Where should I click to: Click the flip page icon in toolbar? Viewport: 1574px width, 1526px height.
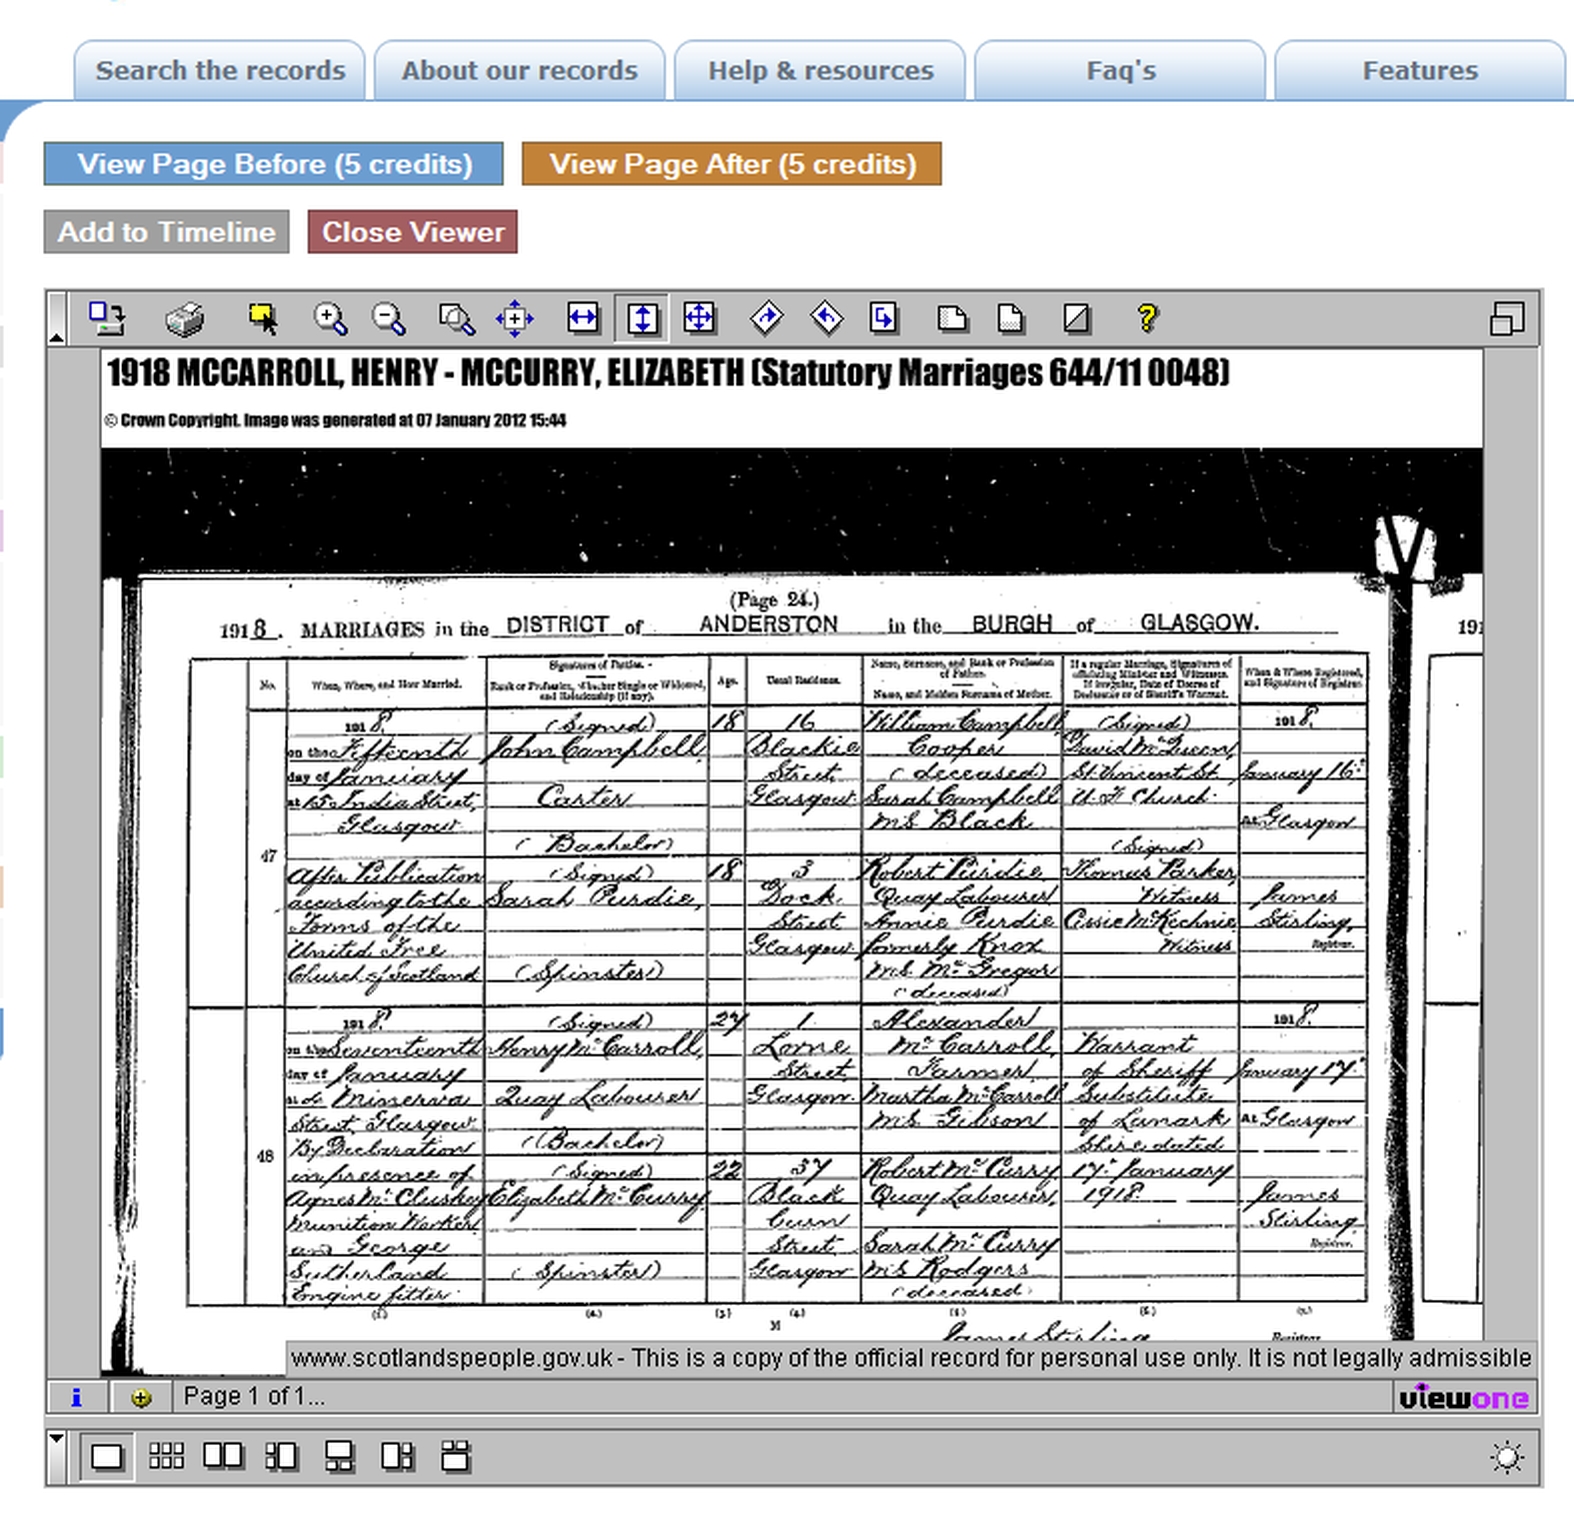[x=884, y=319]
